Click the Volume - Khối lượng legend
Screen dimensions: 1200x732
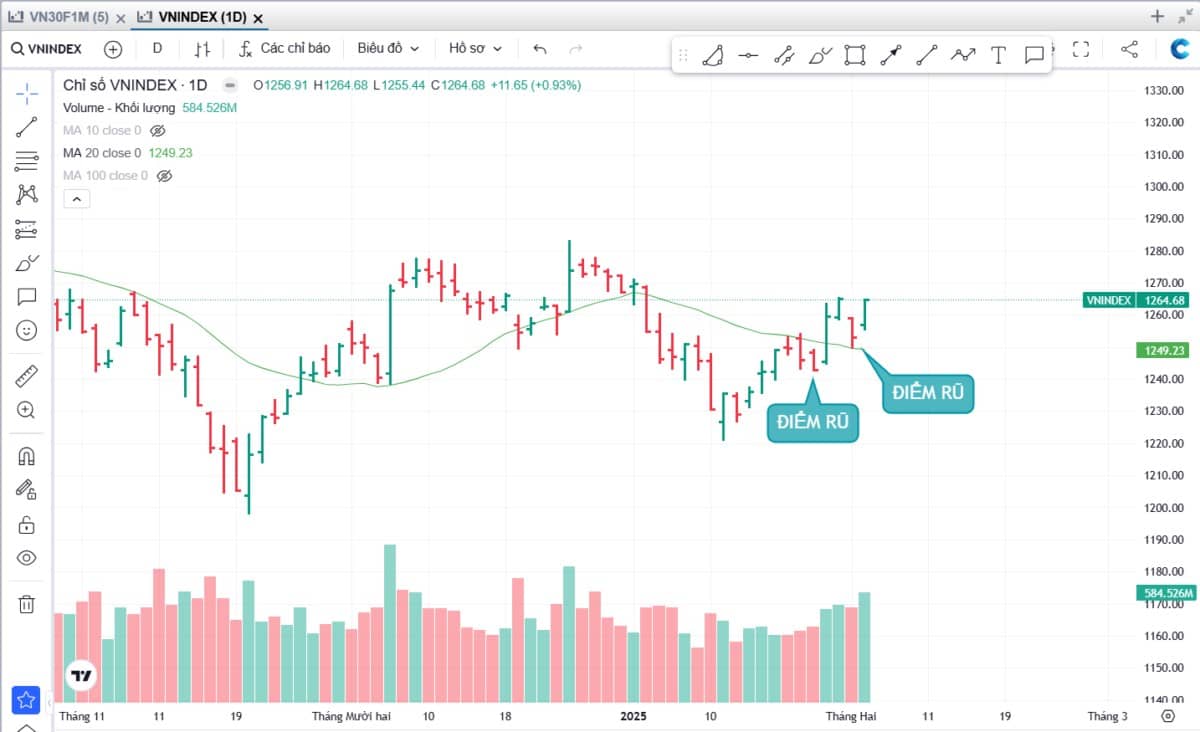119,107
